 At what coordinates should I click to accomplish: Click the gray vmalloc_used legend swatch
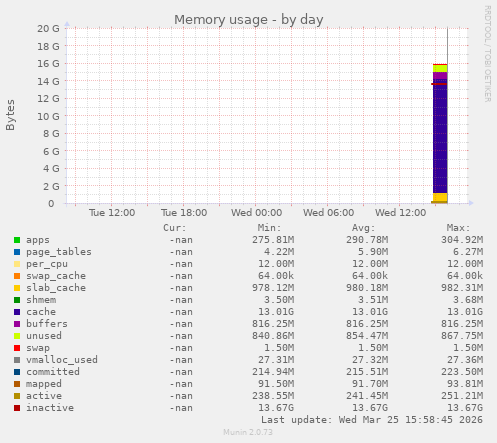(x=17, y=360)
